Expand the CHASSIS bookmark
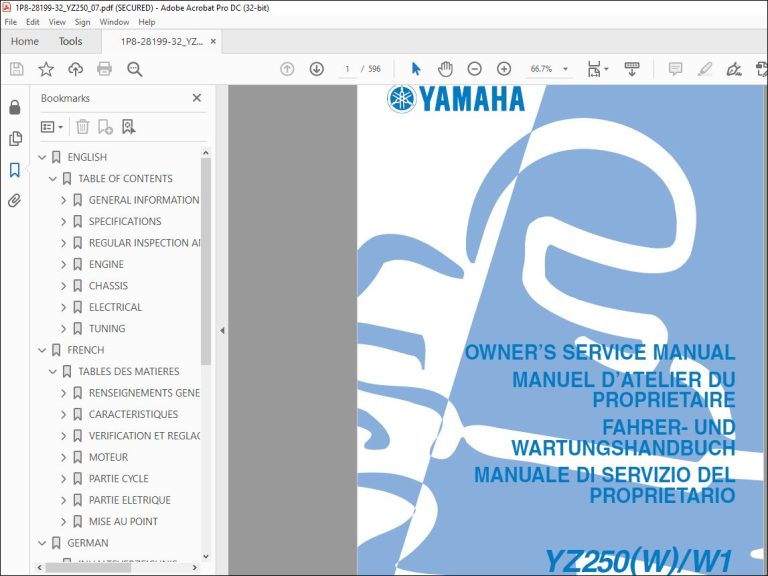Screen dimensions: 768x576 63,286
